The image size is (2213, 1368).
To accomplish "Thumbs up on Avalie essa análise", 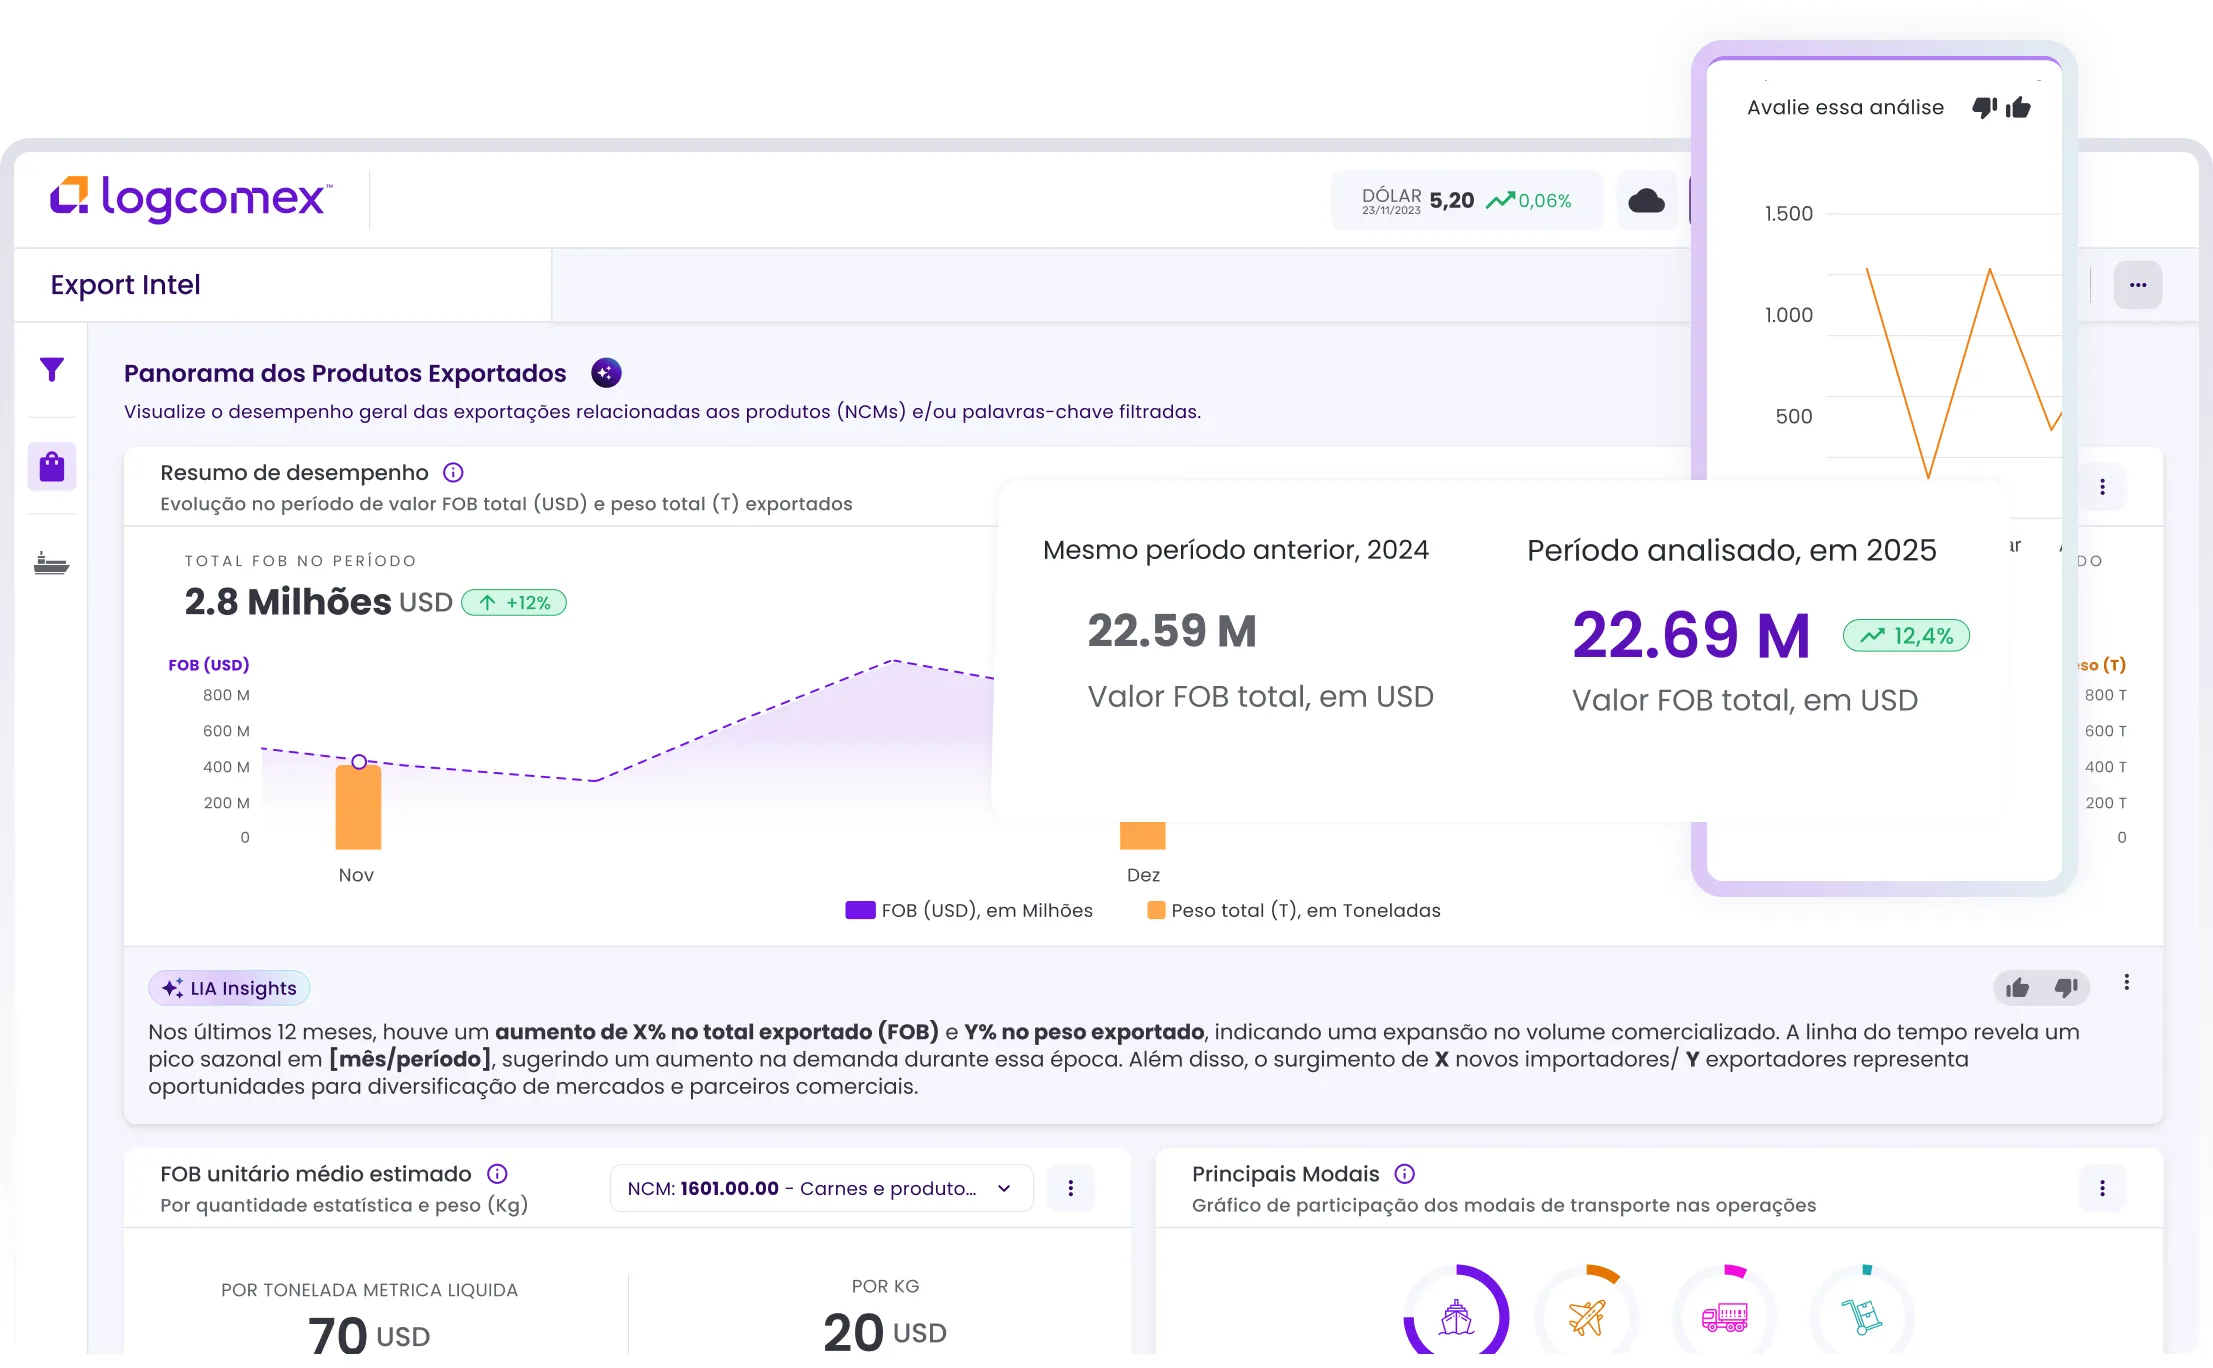I will (x=2018, y=107).
